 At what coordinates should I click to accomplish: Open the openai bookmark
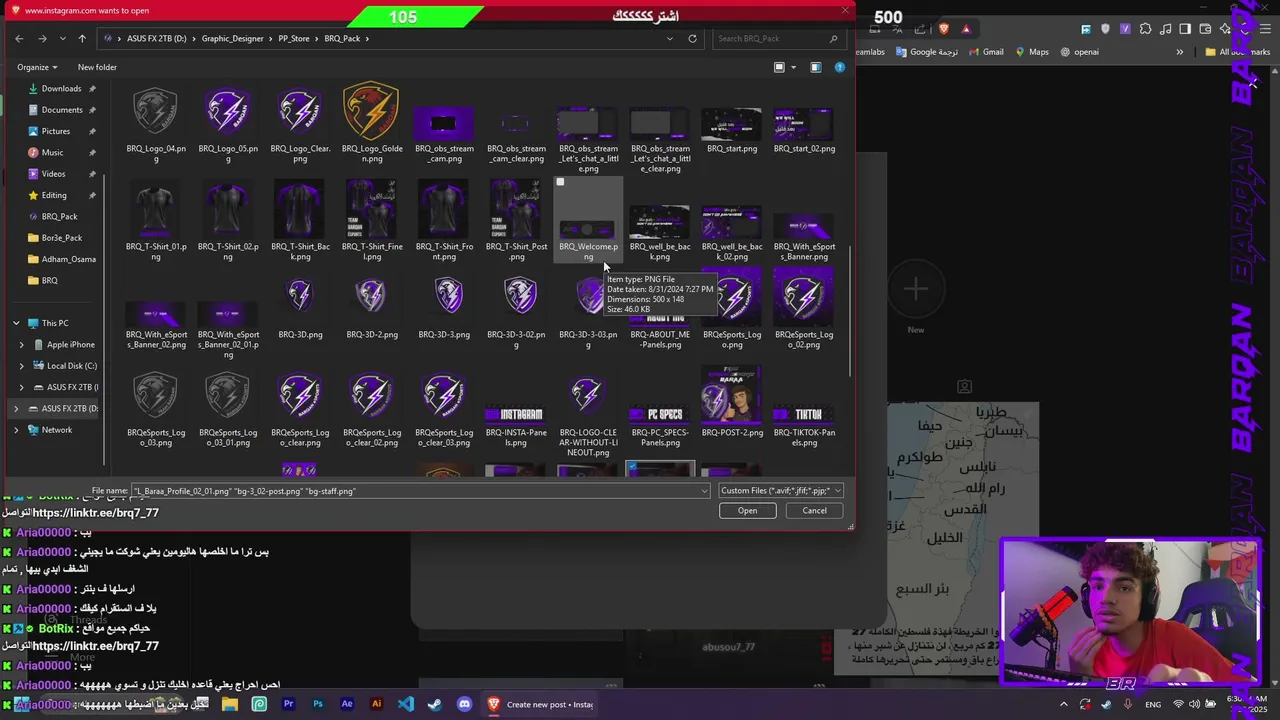[1079, 52]
